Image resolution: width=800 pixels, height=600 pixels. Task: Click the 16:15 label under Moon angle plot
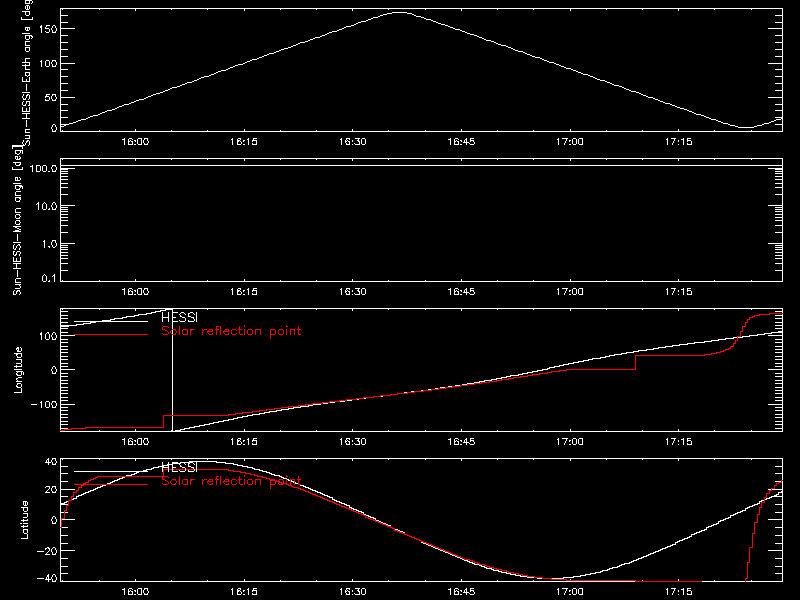[244, 292]
